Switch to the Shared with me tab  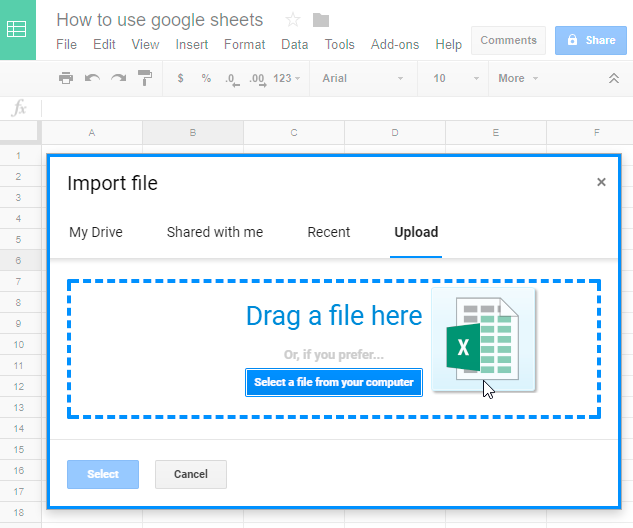[x=215, y=232]
